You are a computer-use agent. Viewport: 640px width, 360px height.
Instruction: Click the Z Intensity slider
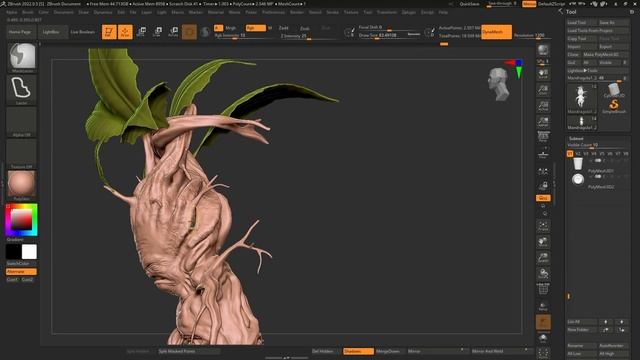point(308,36)
